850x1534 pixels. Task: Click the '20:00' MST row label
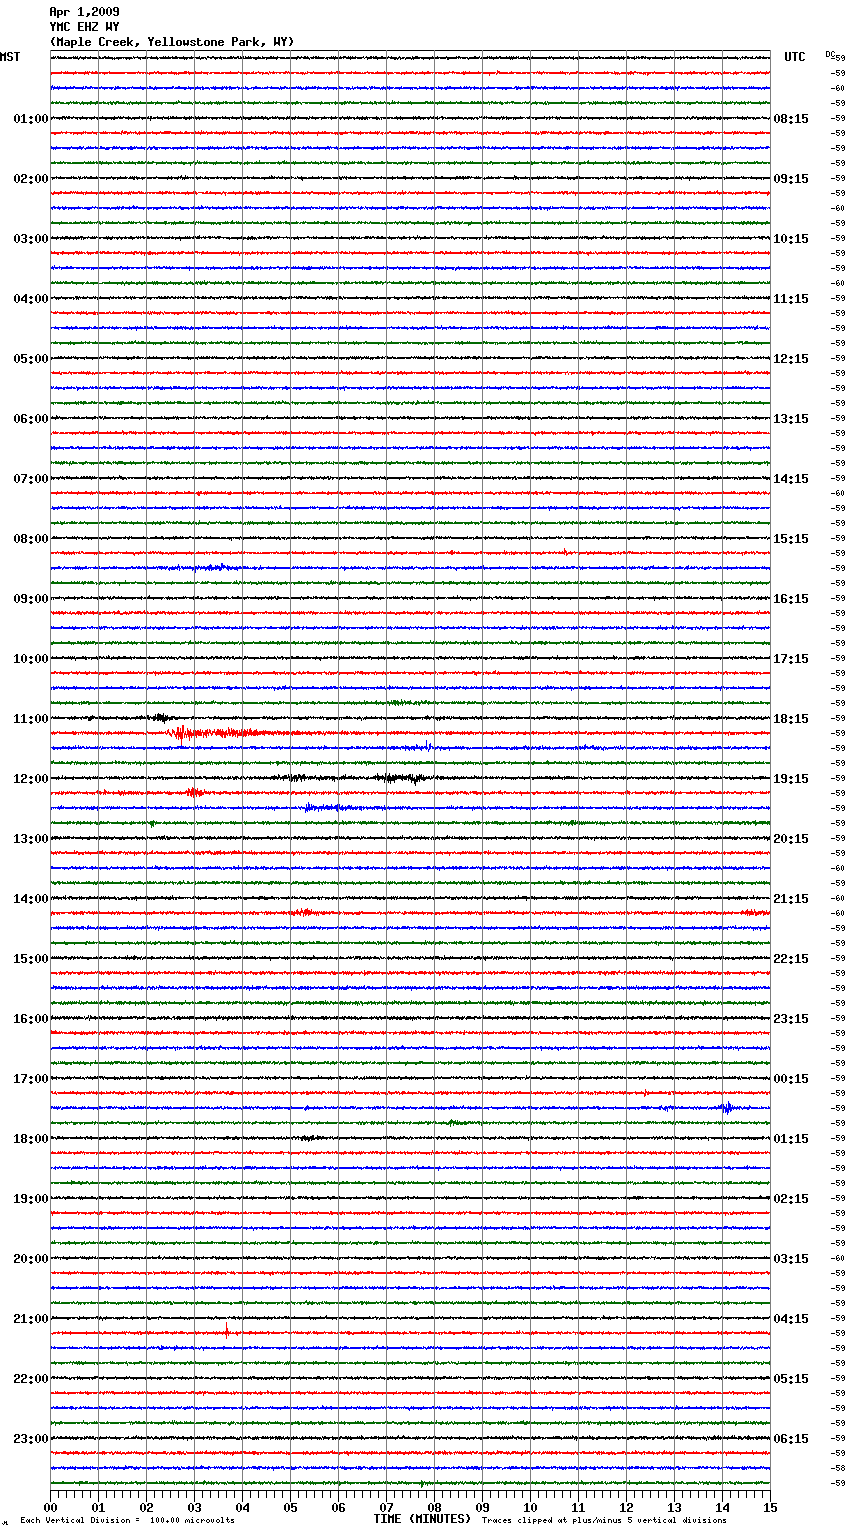click(31, 1259)
